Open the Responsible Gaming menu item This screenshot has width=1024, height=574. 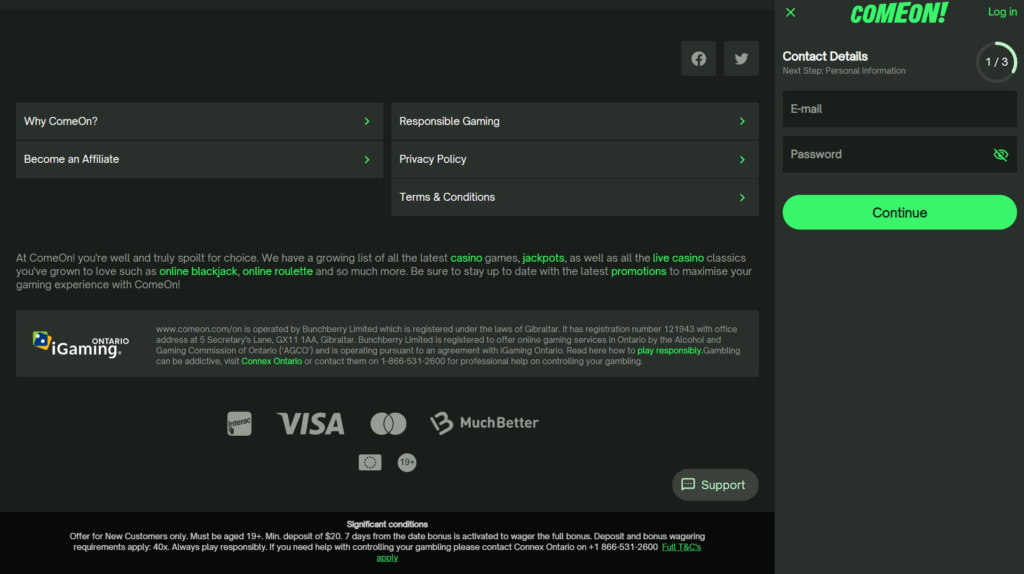point(575,121)
